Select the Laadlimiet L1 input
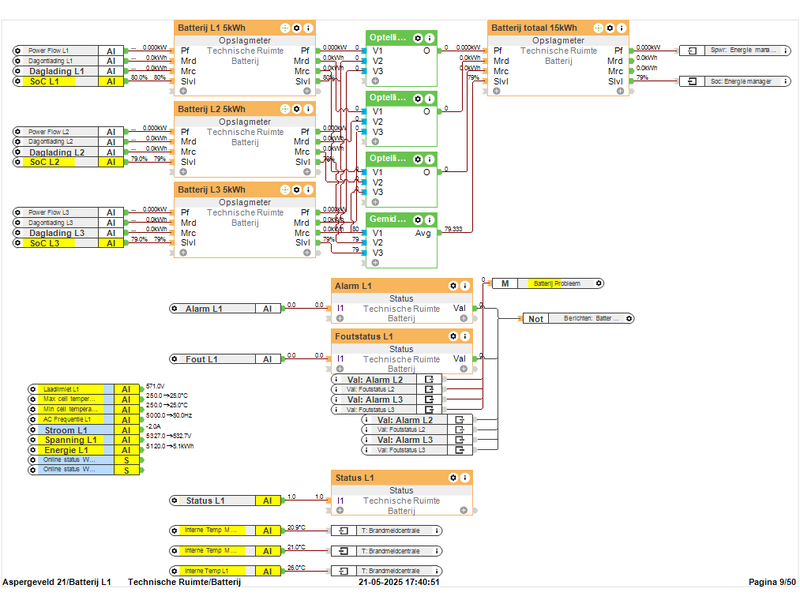Viewport: 800px width, 600px height. (84, 389)
